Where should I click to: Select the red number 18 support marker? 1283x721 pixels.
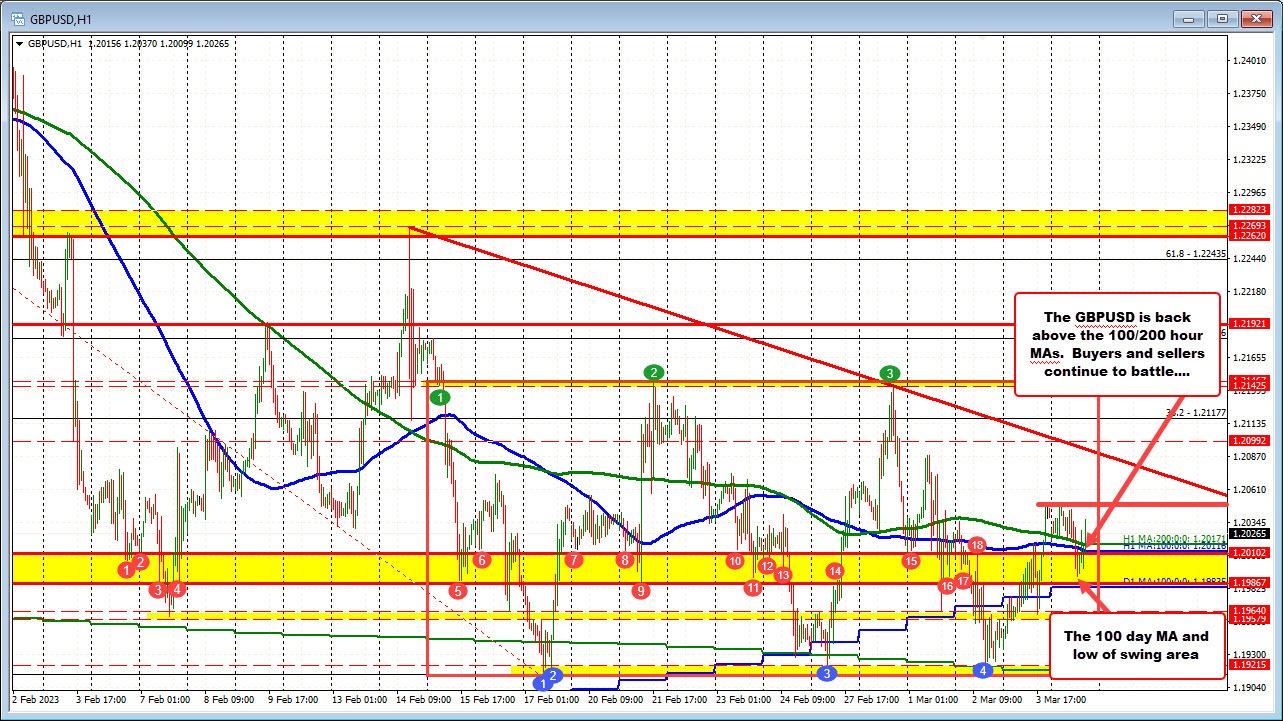pyautogui.click(x=976, y=546)
